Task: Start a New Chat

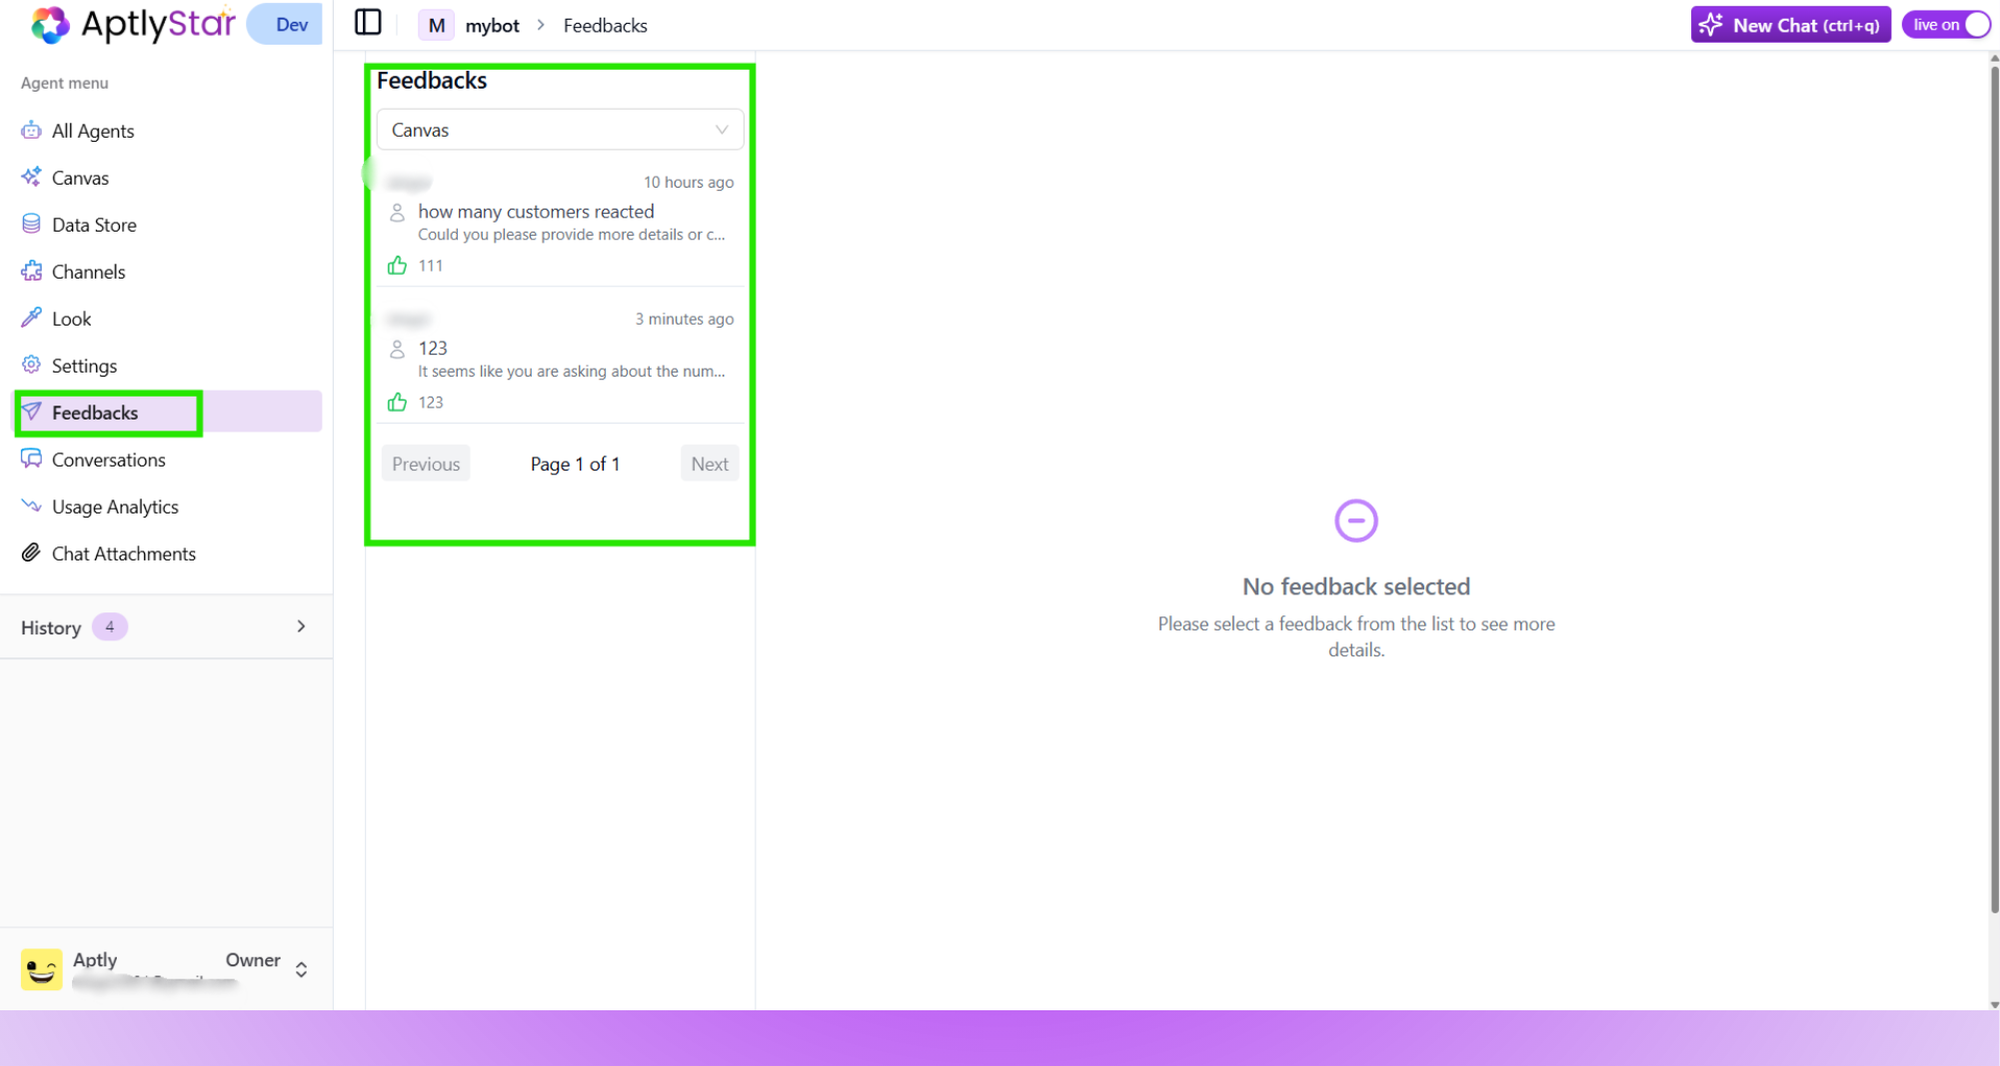Action: [1790, 24]
